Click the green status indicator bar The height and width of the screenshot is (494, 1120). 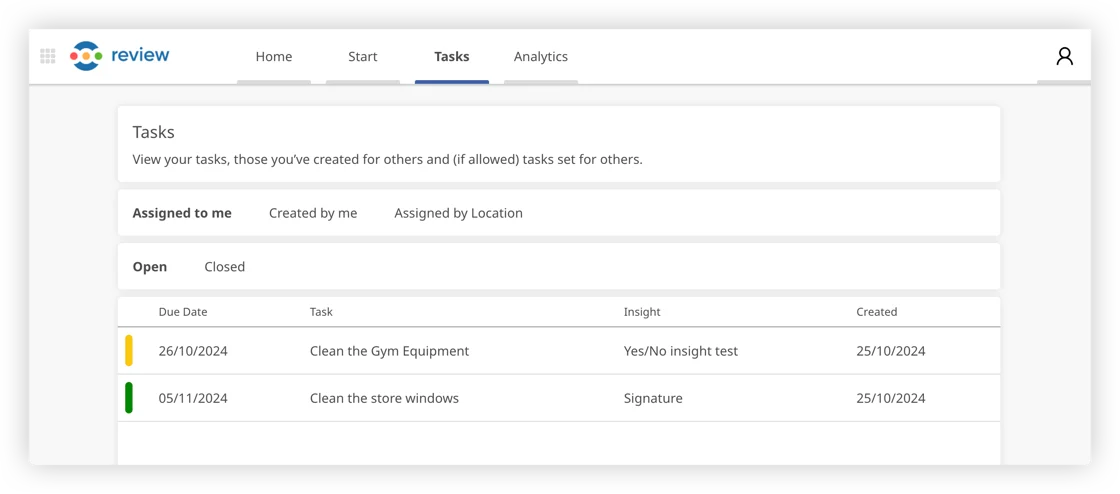(x=129, y=398)
